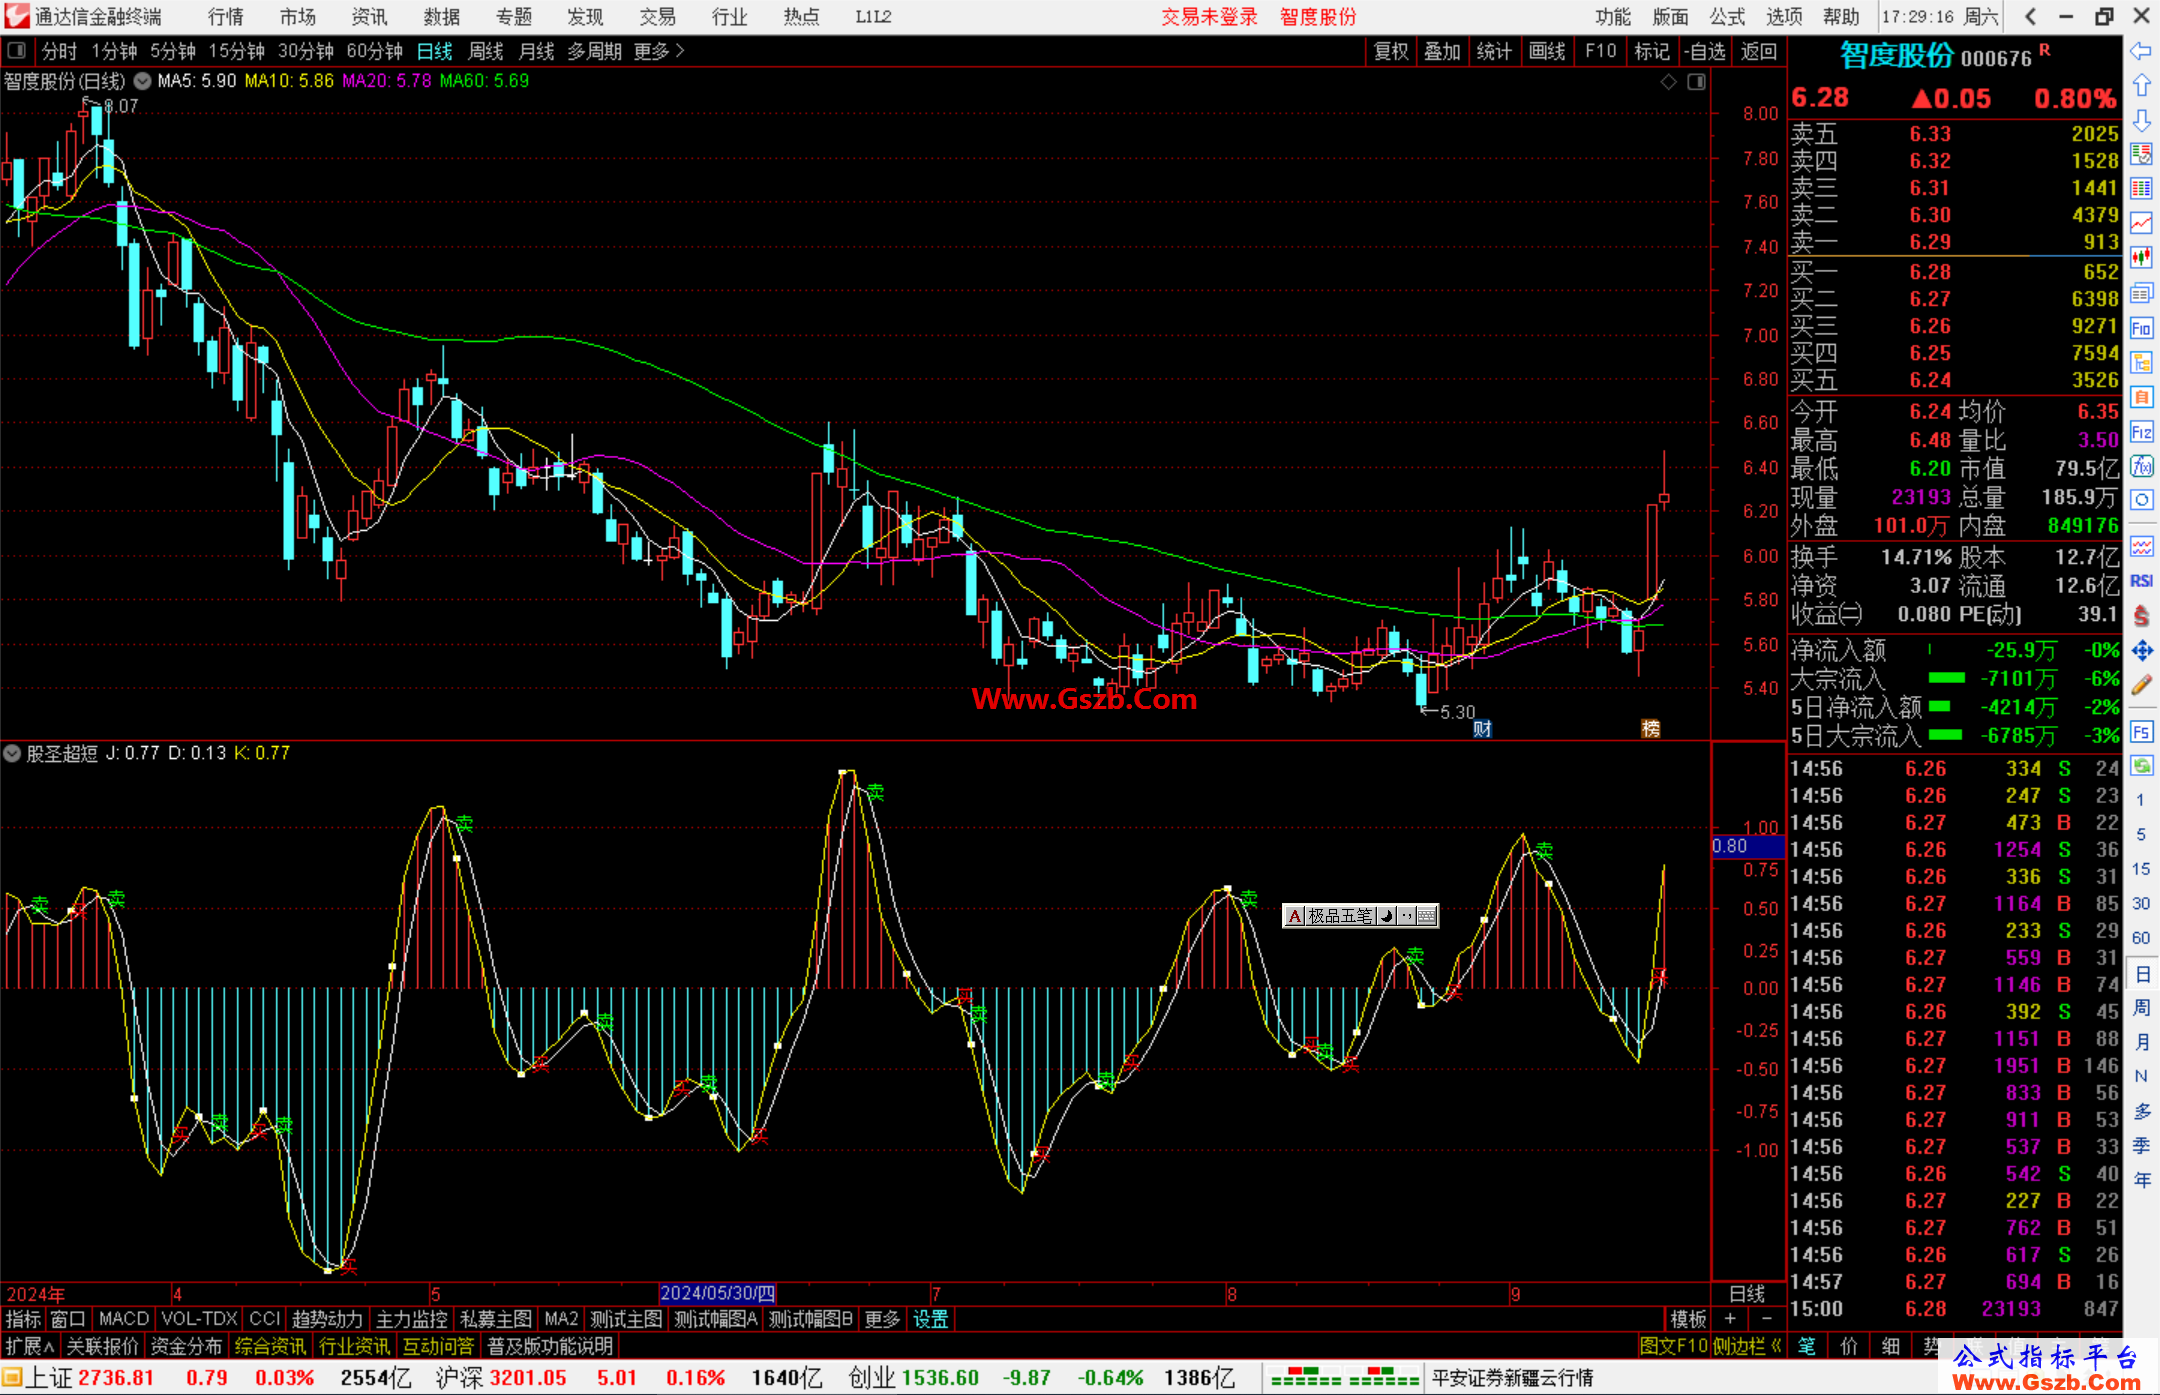Click the wavy lines indicator sidebar icon
Screen dimensions: 2160x1395
click(x=2141, y=547)
